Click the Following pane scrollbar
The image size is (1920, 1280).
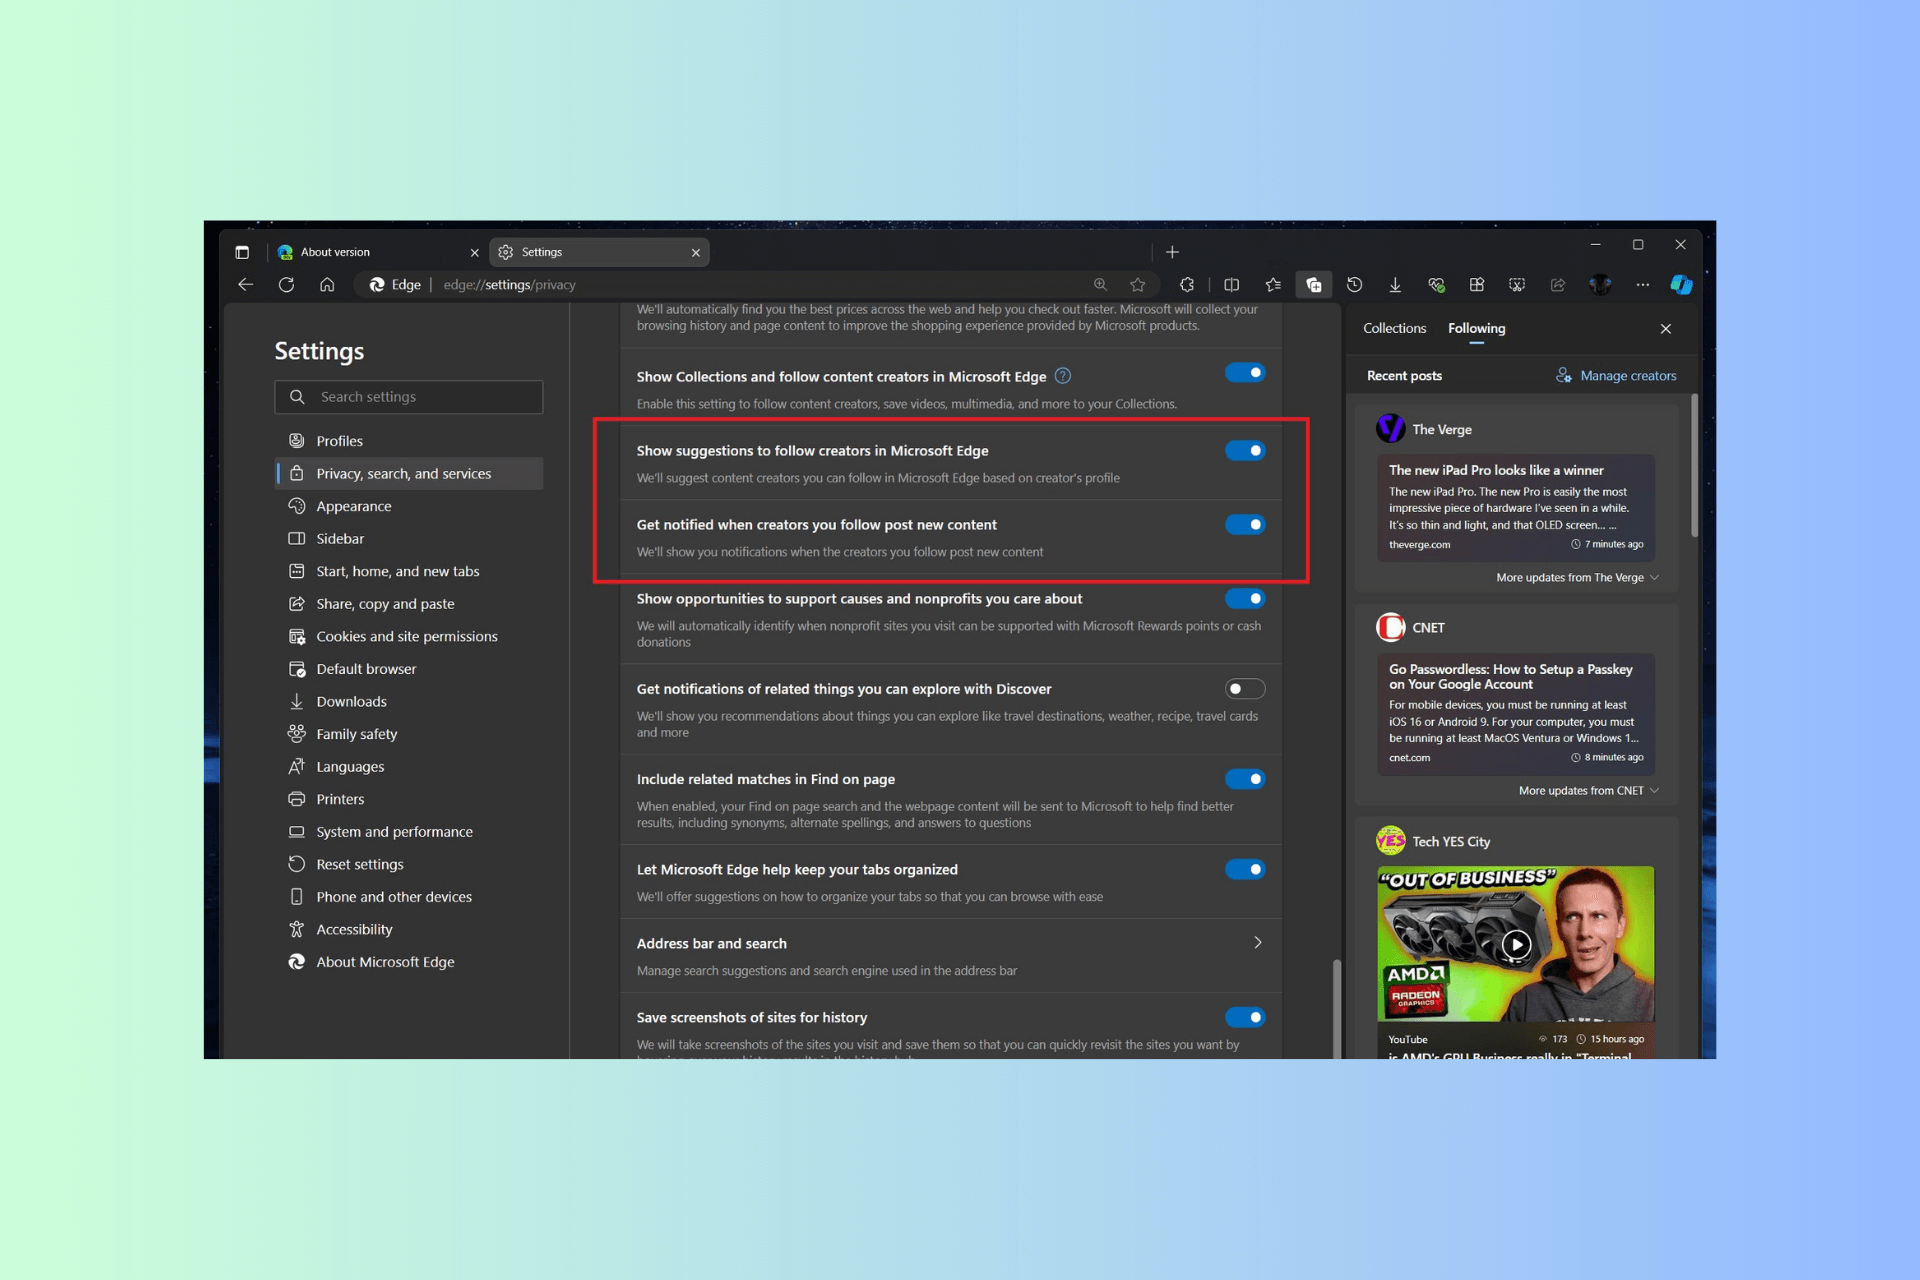(1694, 466)
